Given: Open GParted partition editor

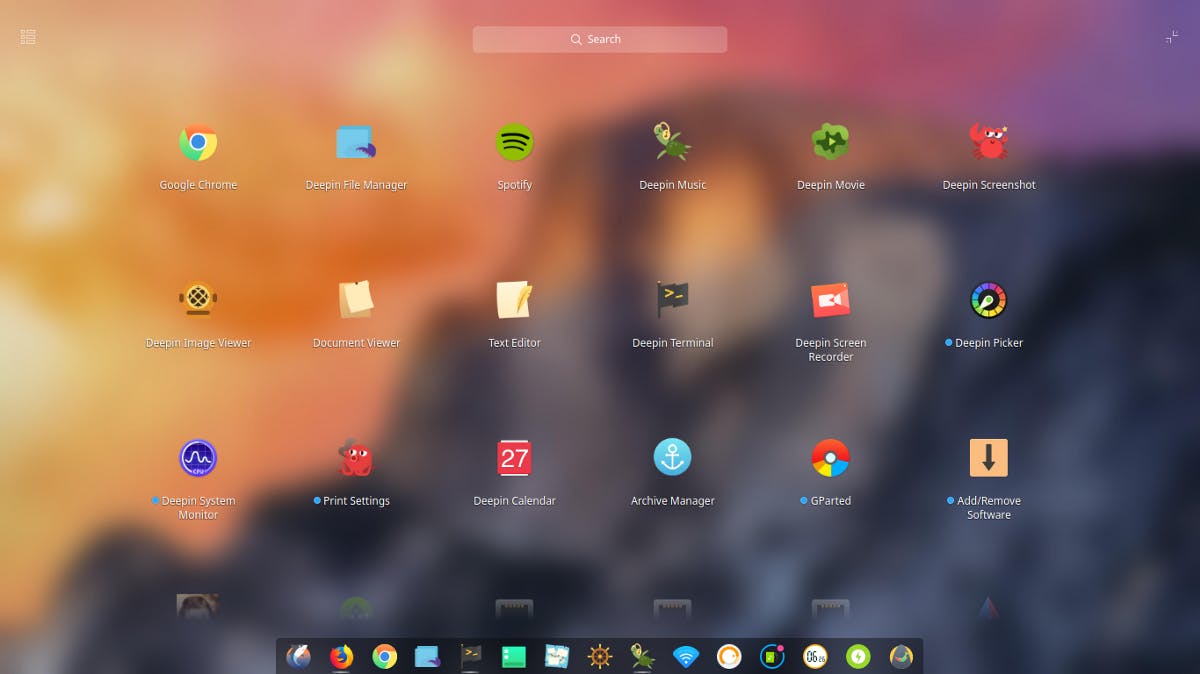Looking at the screenshot, I should point(830,458).
